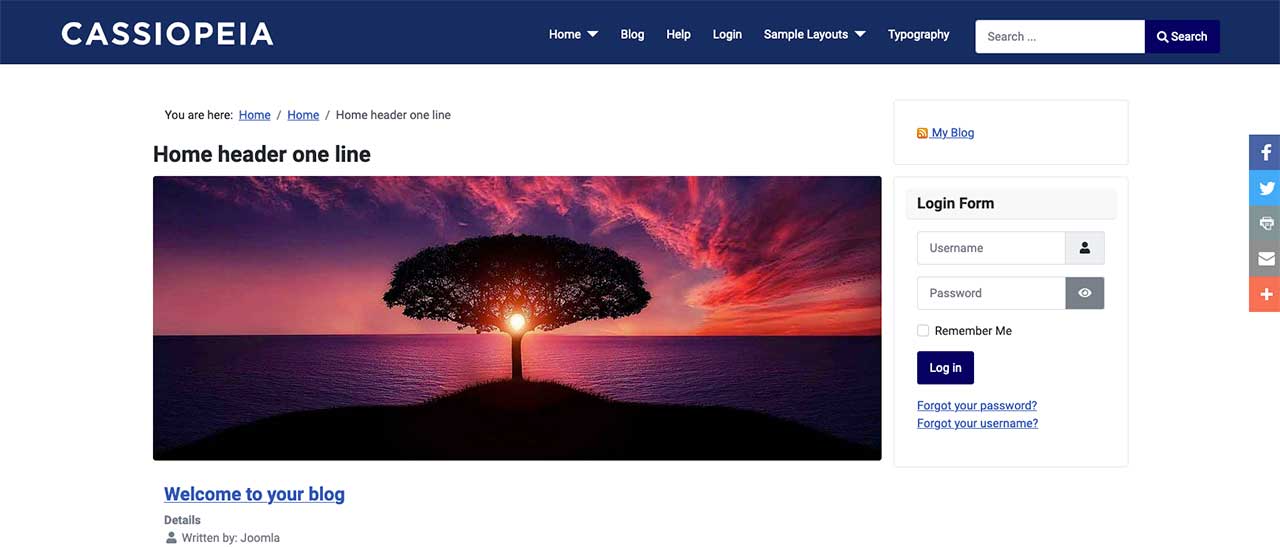This screenshot has width=1280, height=548.
Task: Open Welcome to your blog article link
Action: point(254,494)
